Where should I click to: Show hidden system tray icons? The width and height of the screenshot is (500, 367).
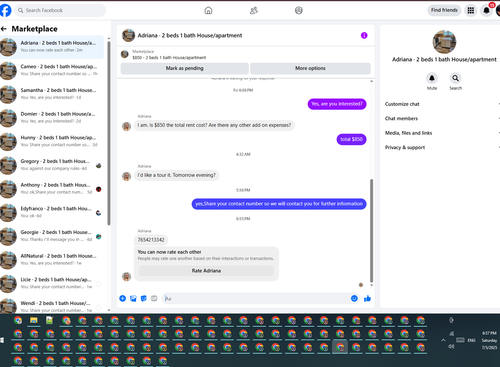[443, 340]
